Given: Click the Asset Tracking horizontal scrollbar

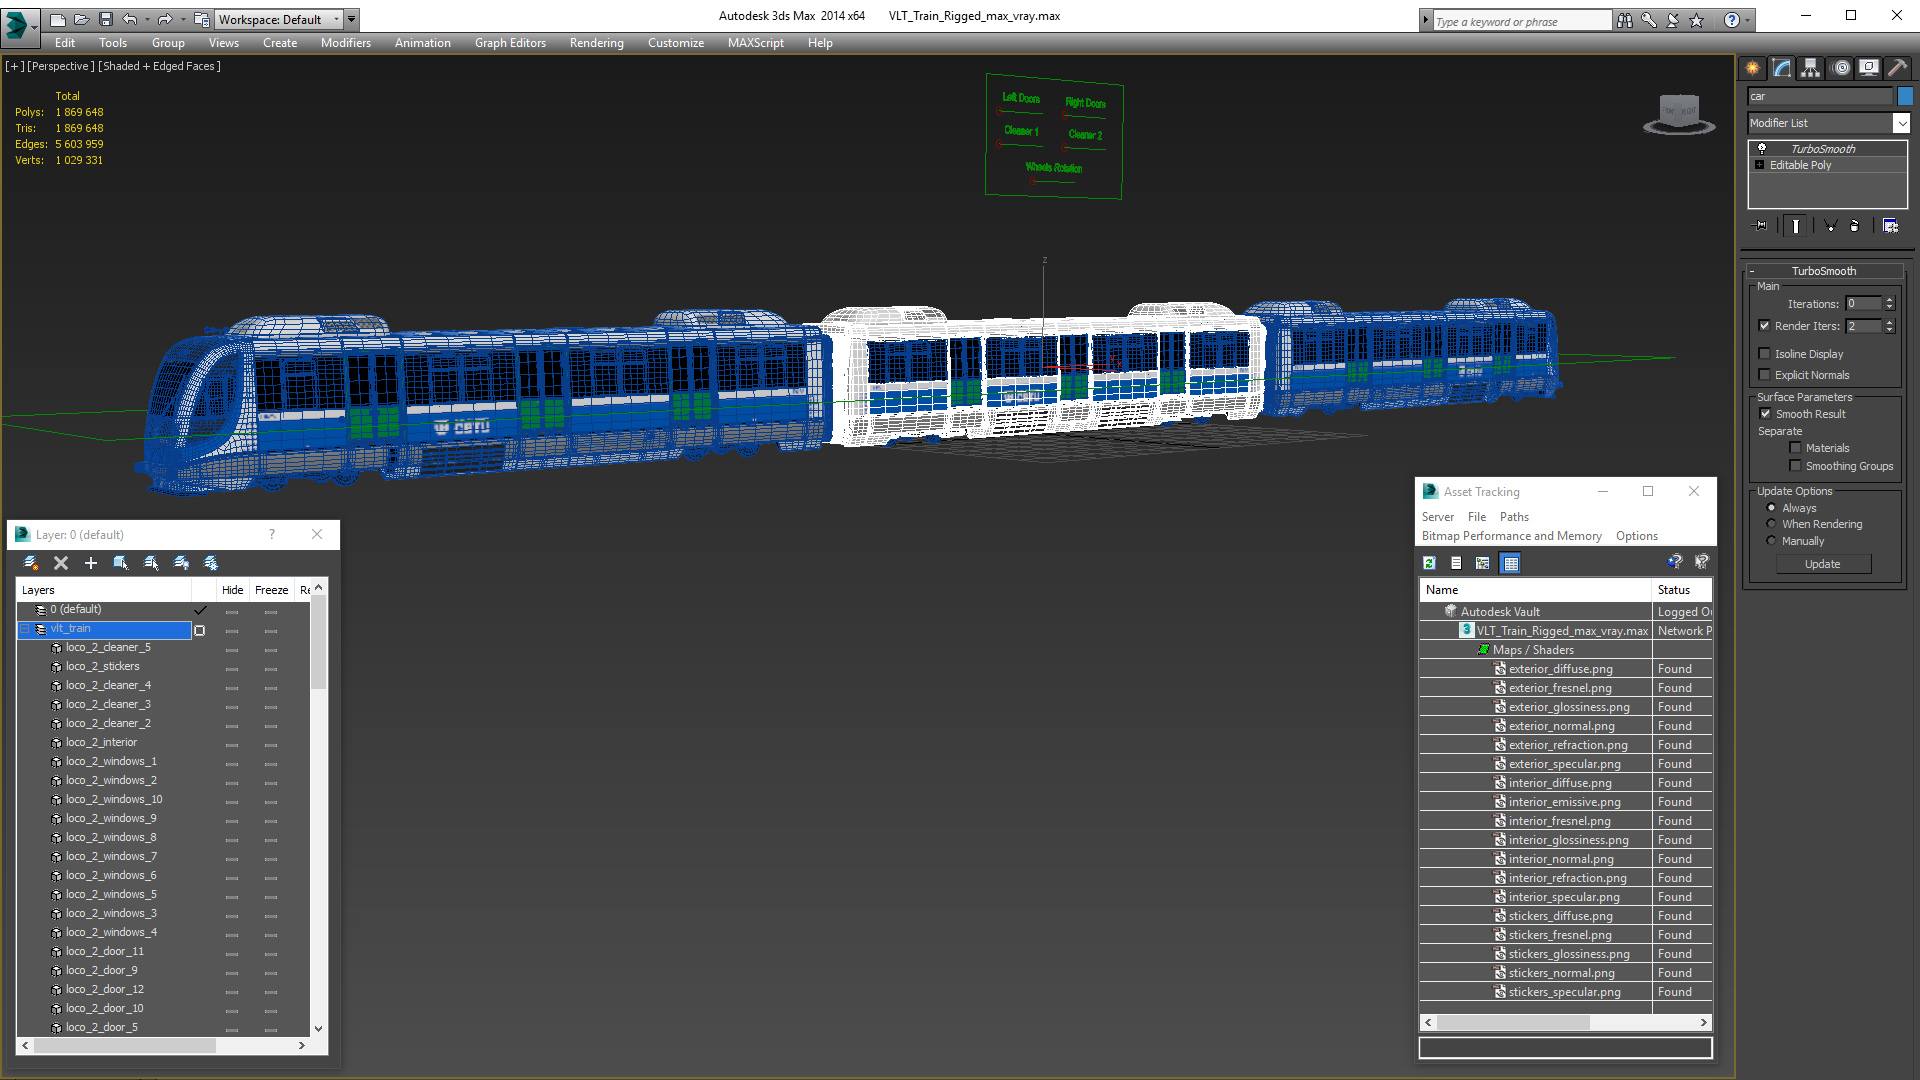Looking at the screenshot, I should (x=1513, y=1022).
